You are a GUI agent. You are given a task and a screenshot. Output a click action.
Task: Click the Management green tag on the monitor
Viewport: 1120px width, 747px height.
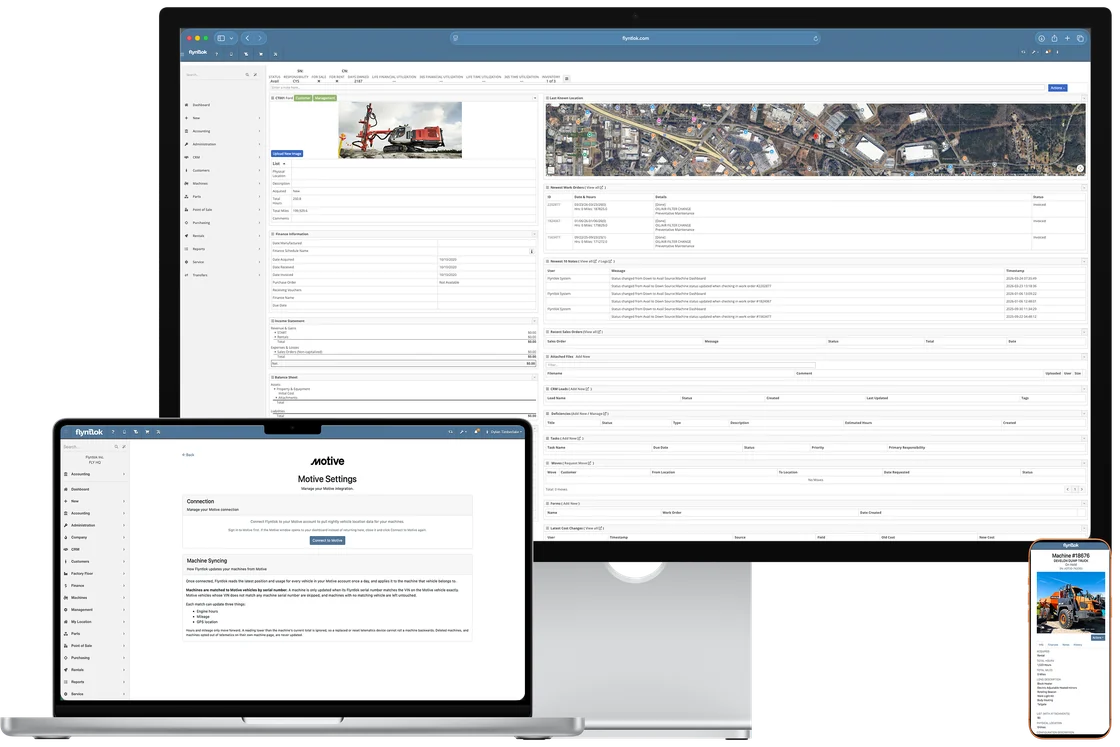click(x=325, y=98)
